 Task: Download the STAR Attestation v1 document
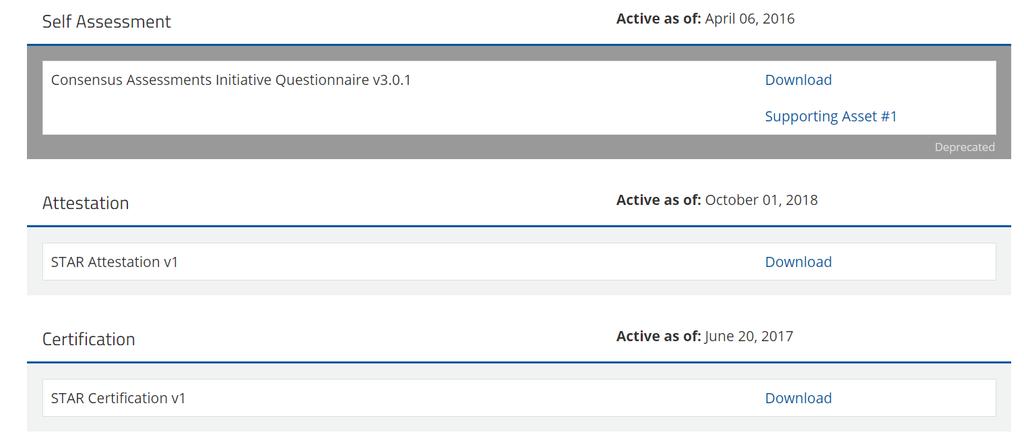coord(798,262)
